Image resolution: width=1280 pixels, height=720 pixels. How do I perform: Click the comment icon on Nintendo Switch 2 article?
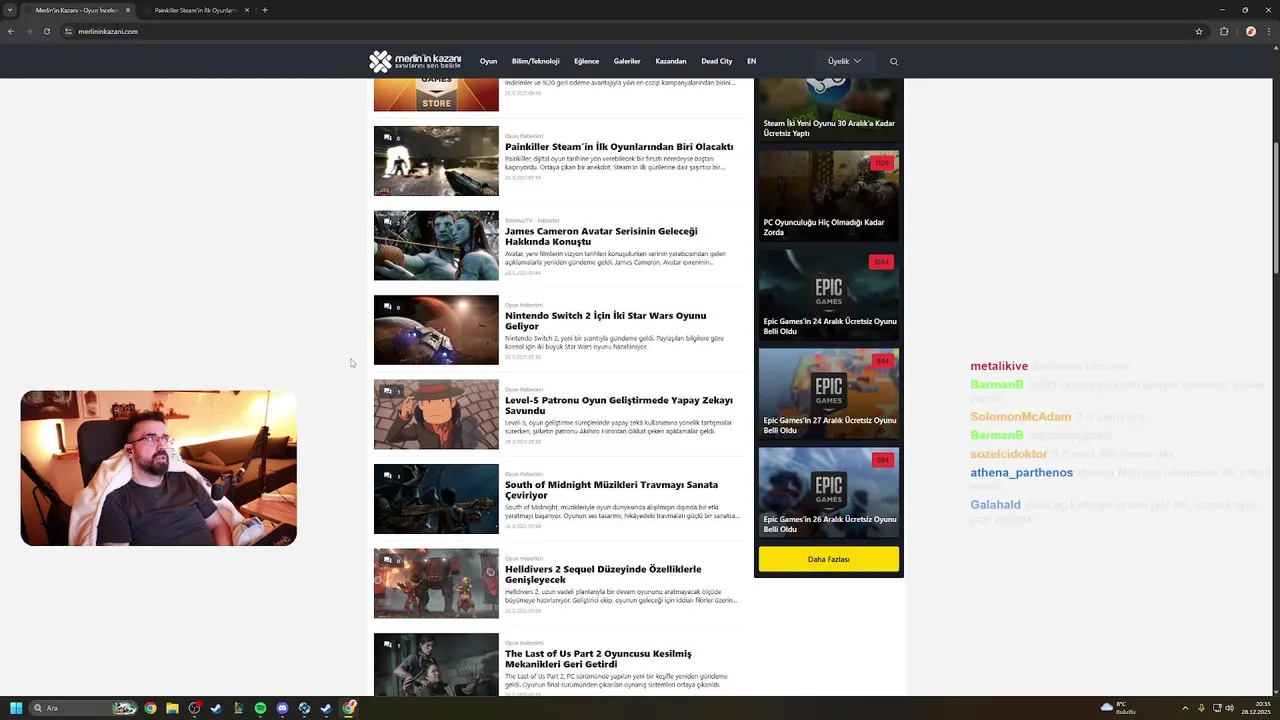pyautogui.click(x=388, y=307)
